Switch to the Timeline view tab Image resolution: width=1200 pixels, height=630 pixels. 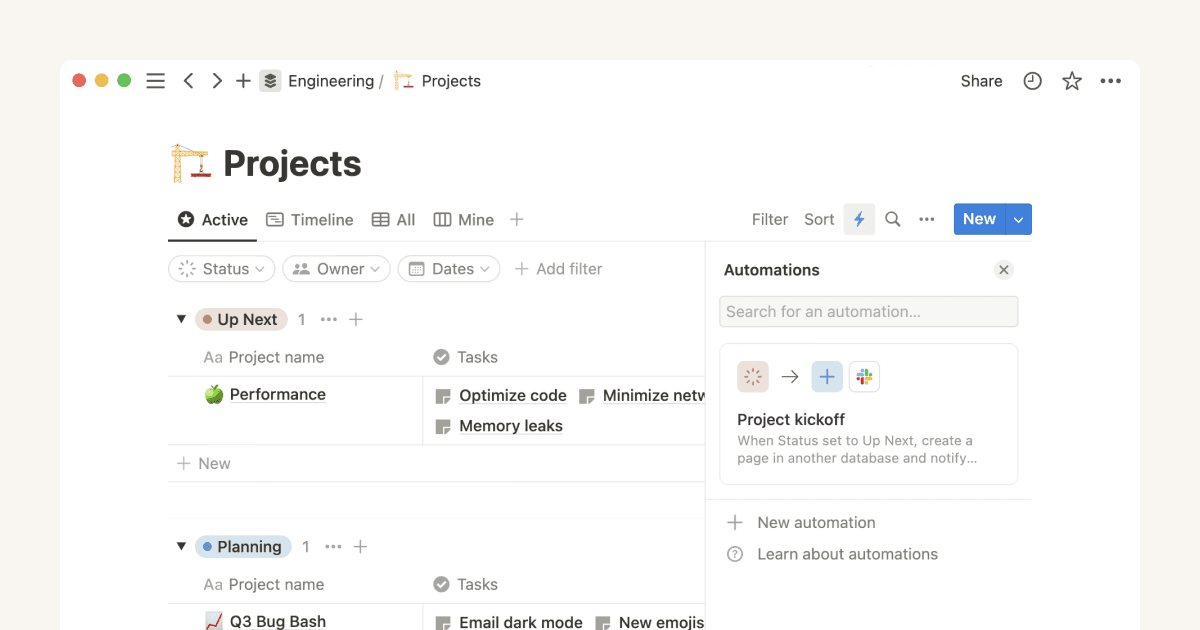[x=310, y=219]
